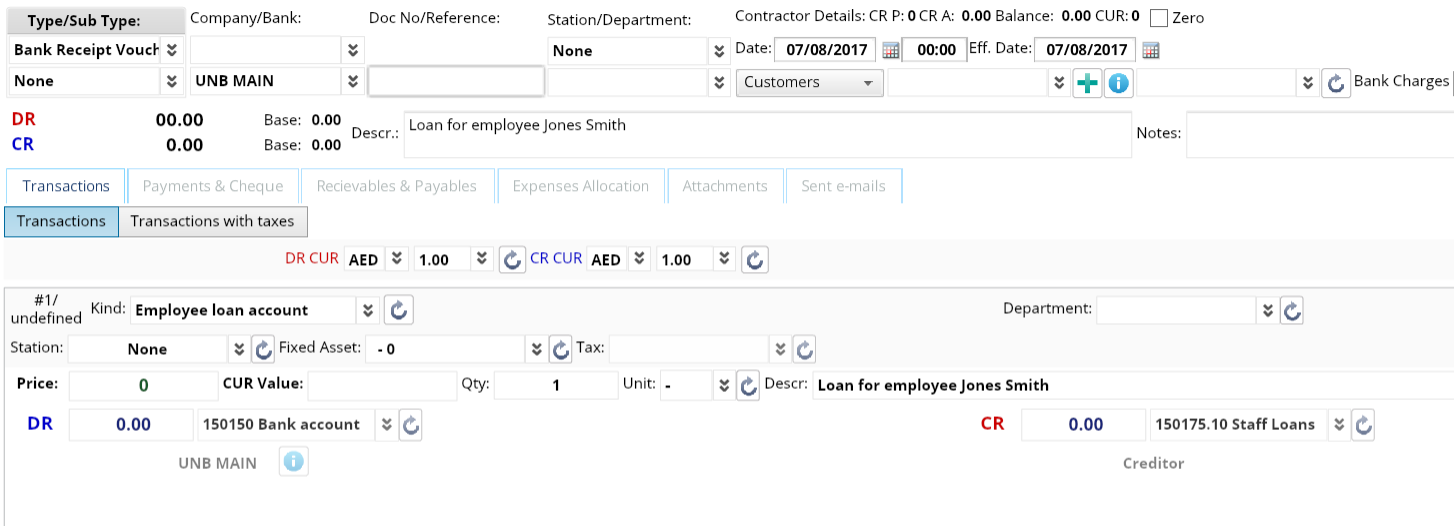Expand the Bank Receipt Voucher type dropdown
1454x526 pixels.
coord(172,50)
